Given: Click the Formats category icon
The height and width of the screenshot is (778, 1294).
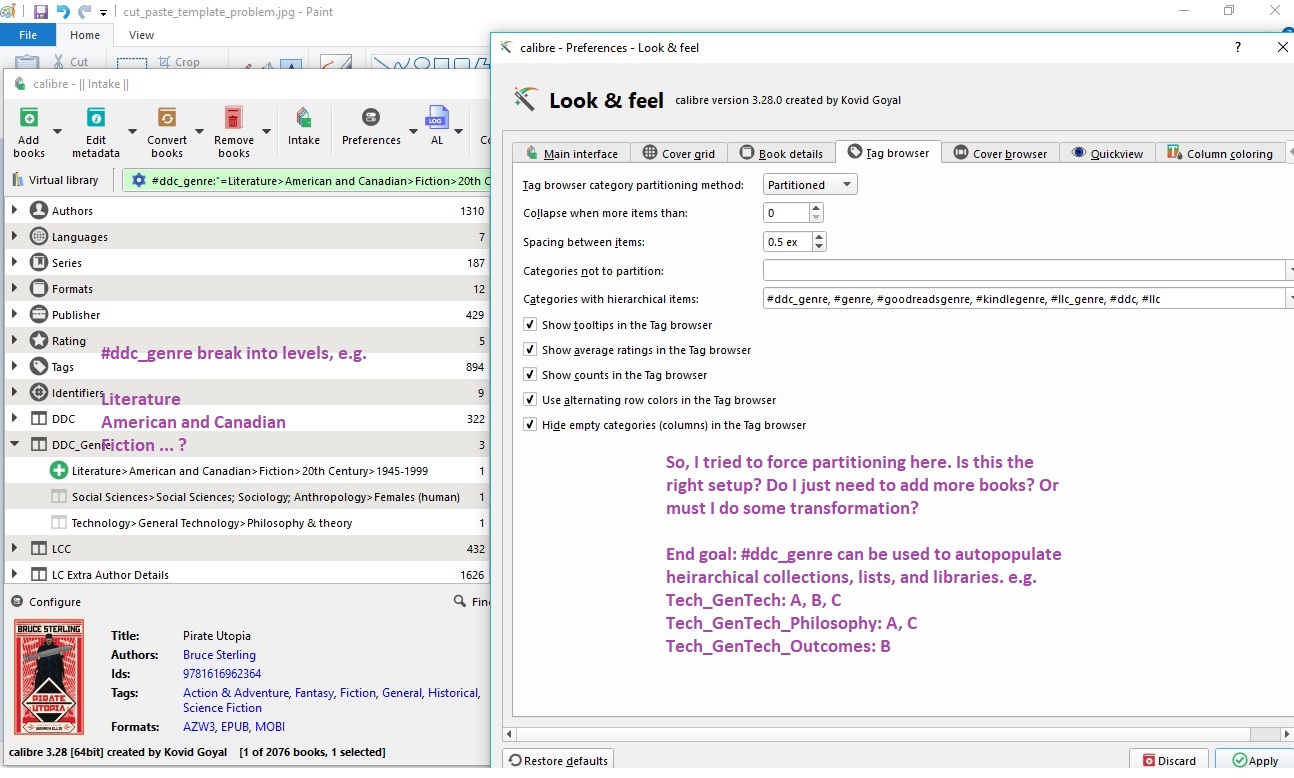Looking at the screenshot, I should click(x=39, y=289).
